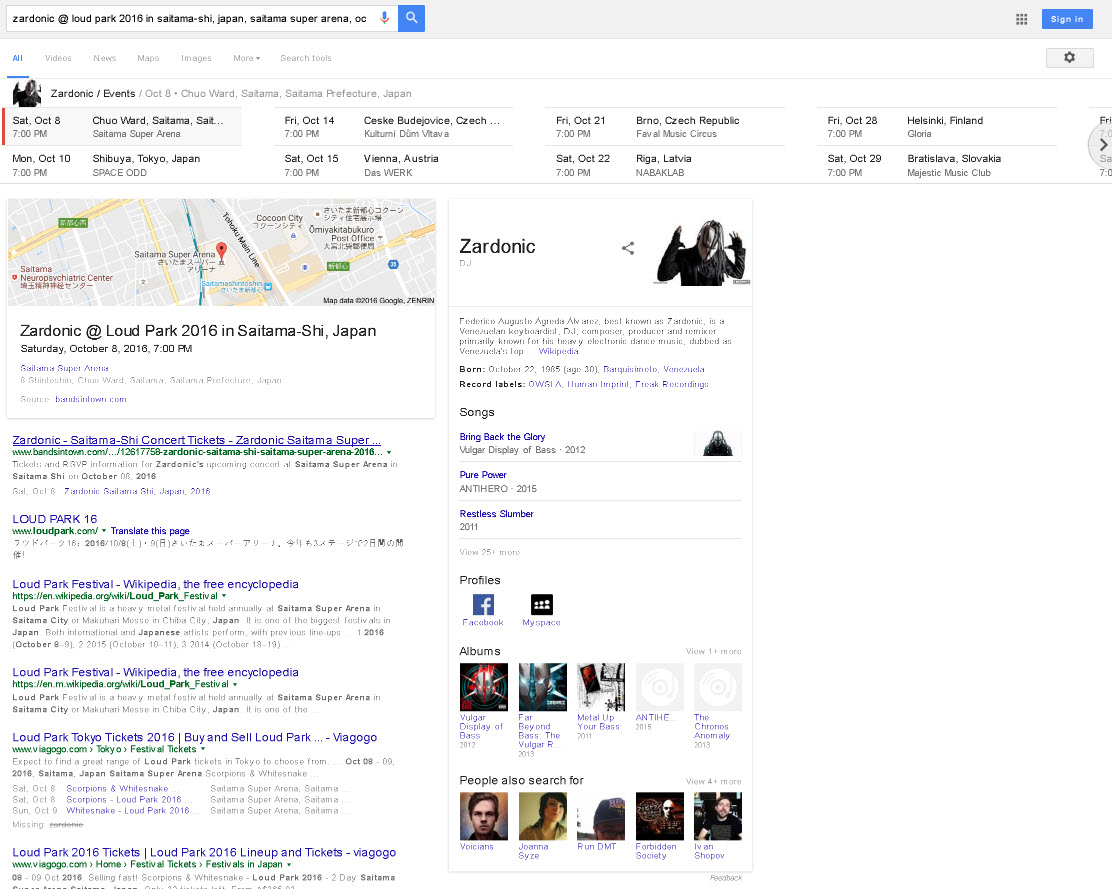
Task: Open the LOUD PARK 16 result
Action: pos(55,519)
